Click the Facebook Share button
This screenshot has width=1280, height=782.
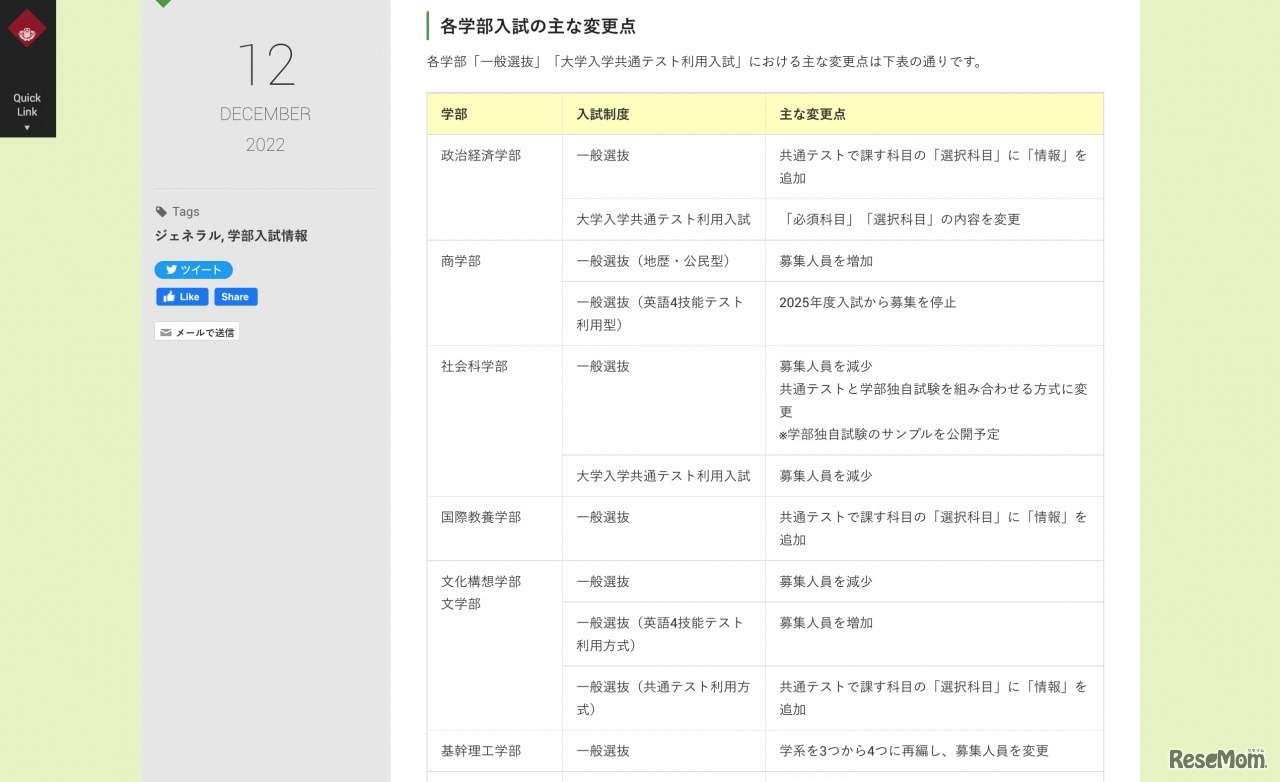(x=236, y=297)
